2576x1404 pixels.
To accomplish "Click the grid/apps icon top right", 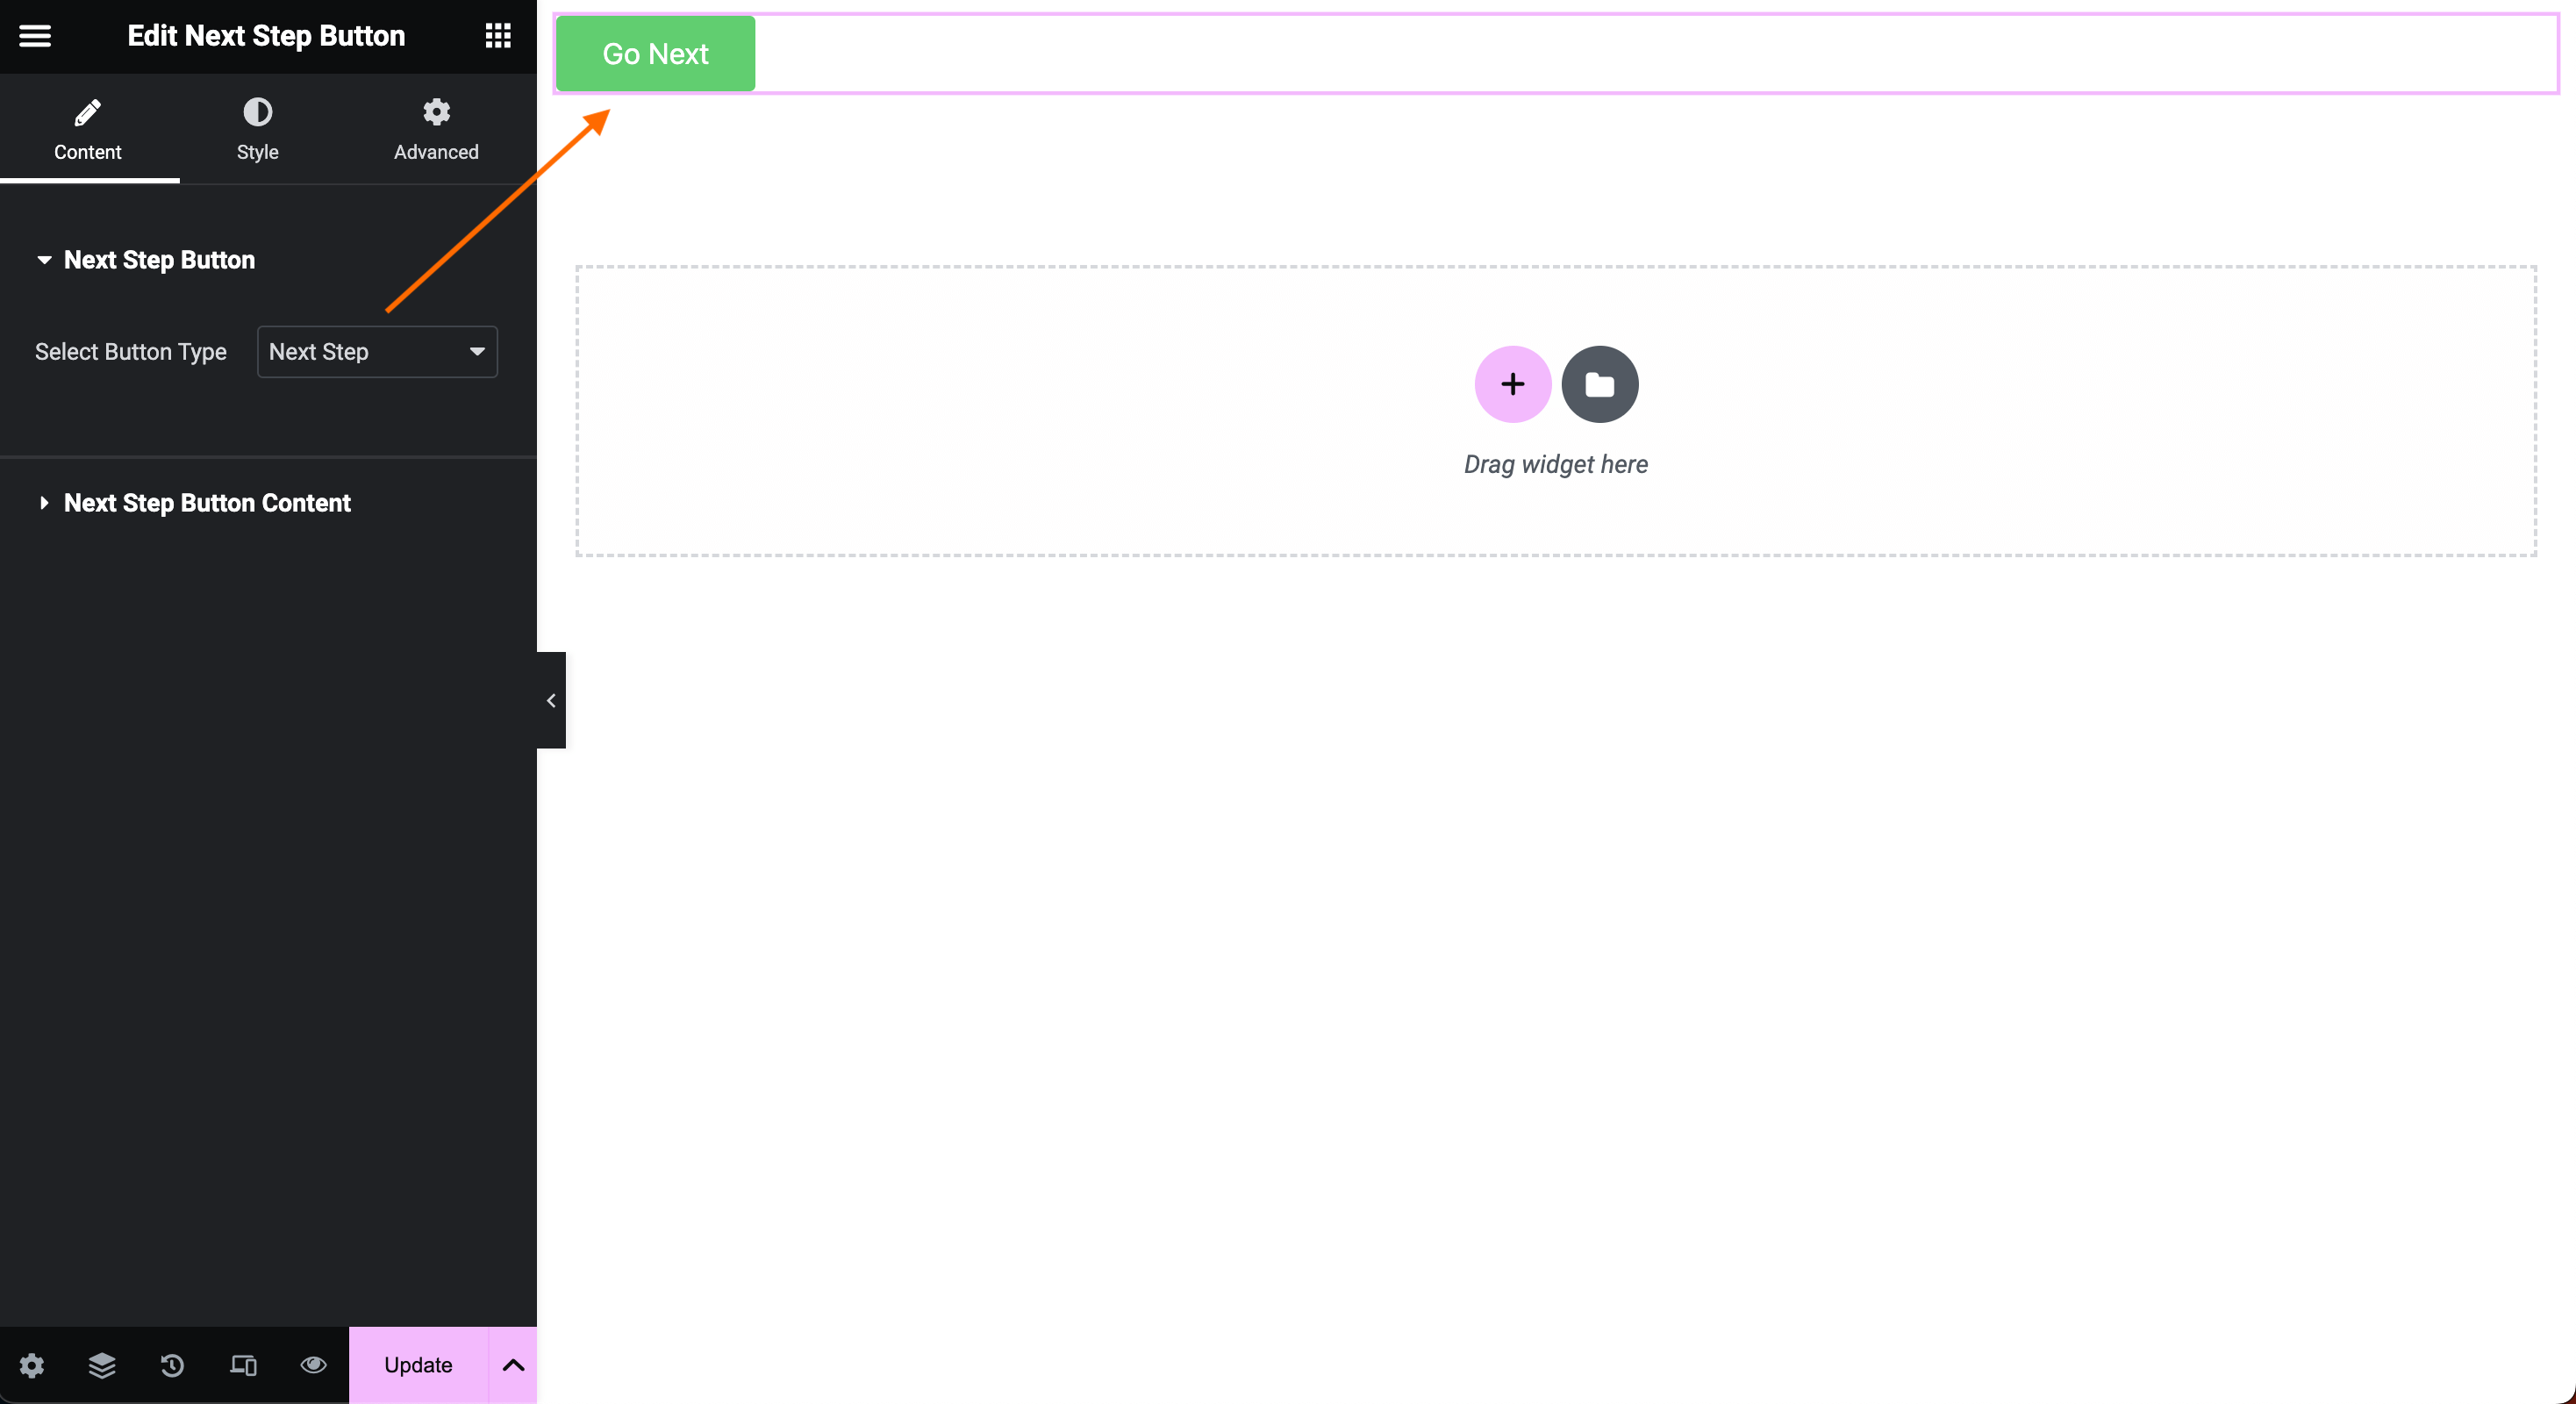I will [x=497, y=34].
